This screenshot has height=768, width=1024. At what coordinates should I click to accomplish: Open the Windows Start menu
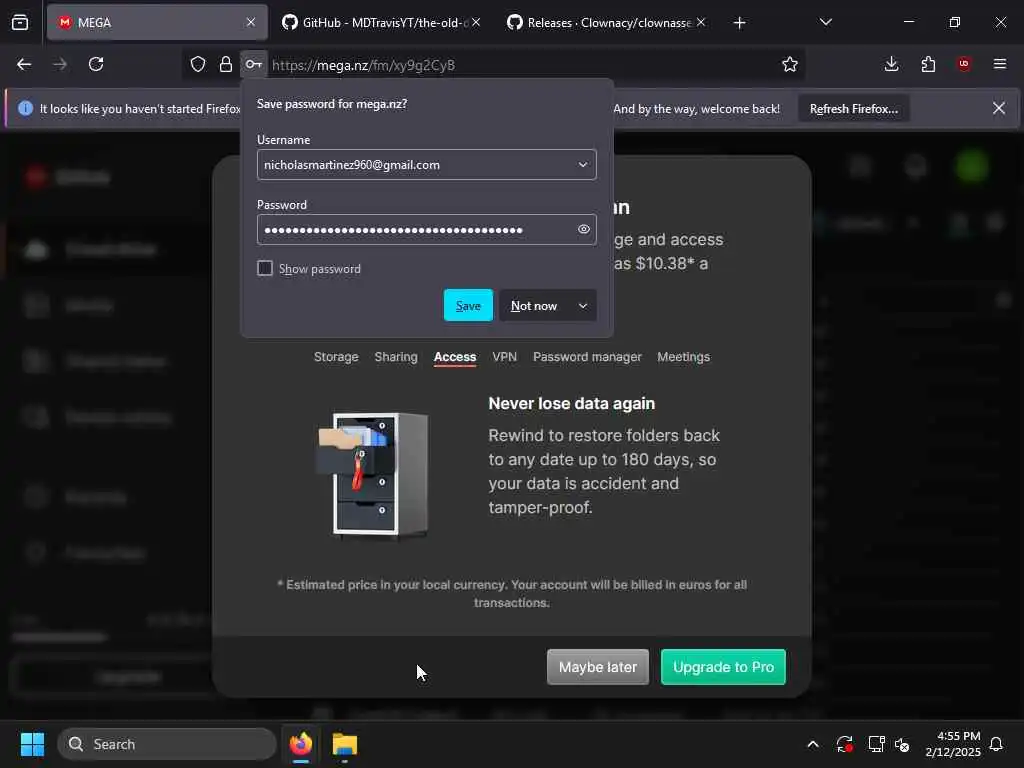point(32,744)
